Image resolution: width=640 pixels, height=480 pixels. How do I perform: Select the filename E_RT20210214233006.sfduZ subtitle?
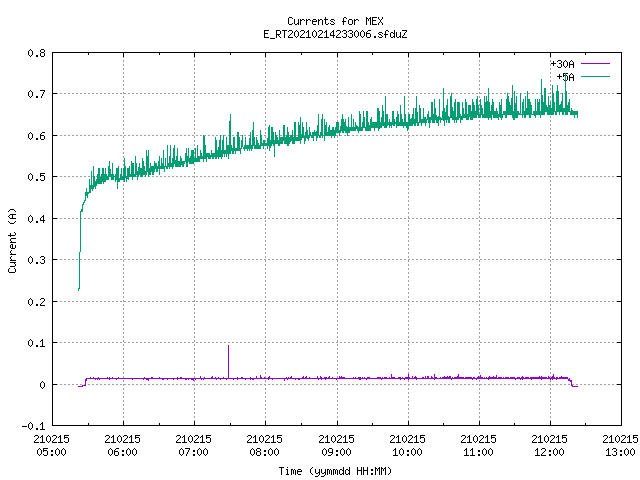[x=335, y=34]
